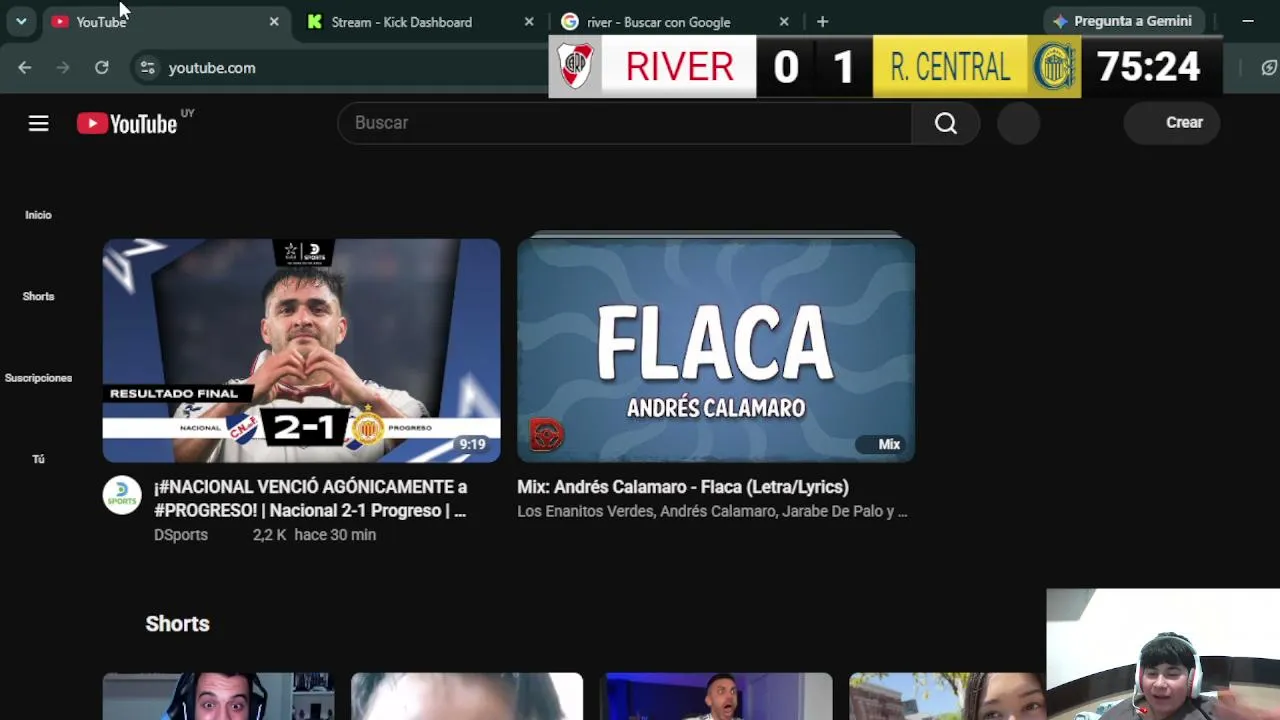Click the "2,2 K" view count

coord(270,535)
